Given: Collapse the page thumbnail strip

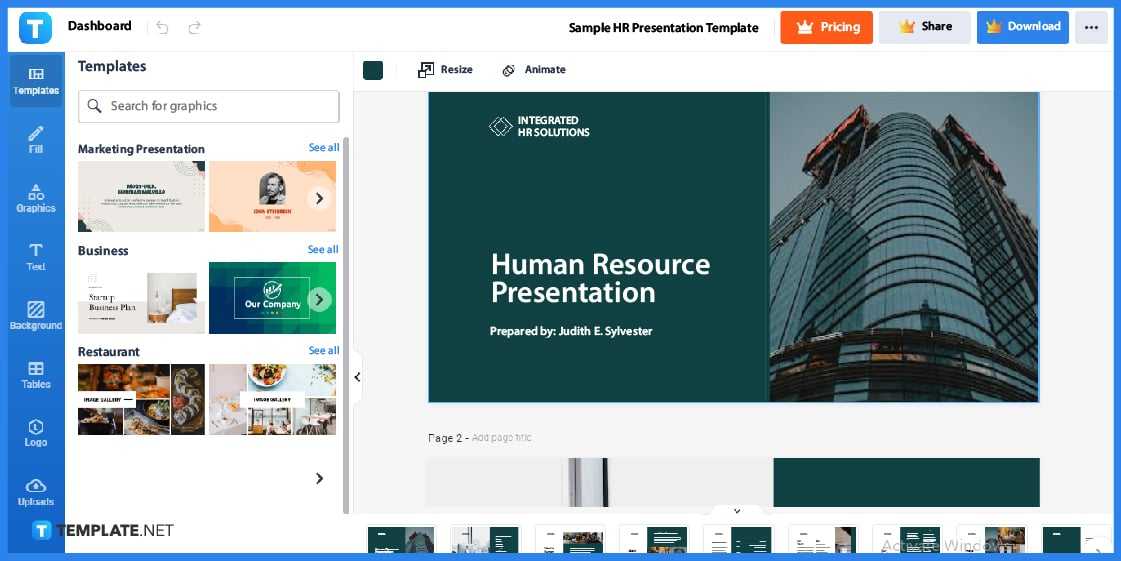Looking at the screenshot, I should [x=737, y=511].
